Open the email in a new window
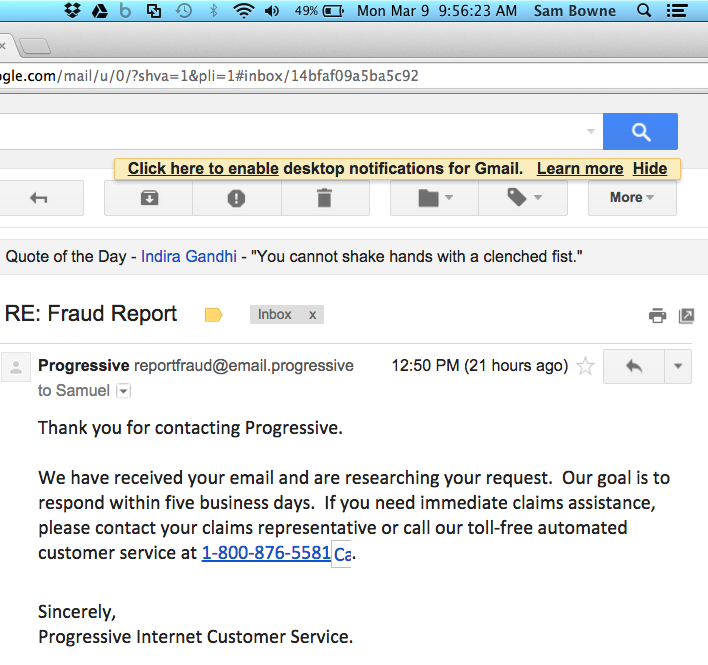708x665 pixels. pyautogui.click(x=686, y=316)
